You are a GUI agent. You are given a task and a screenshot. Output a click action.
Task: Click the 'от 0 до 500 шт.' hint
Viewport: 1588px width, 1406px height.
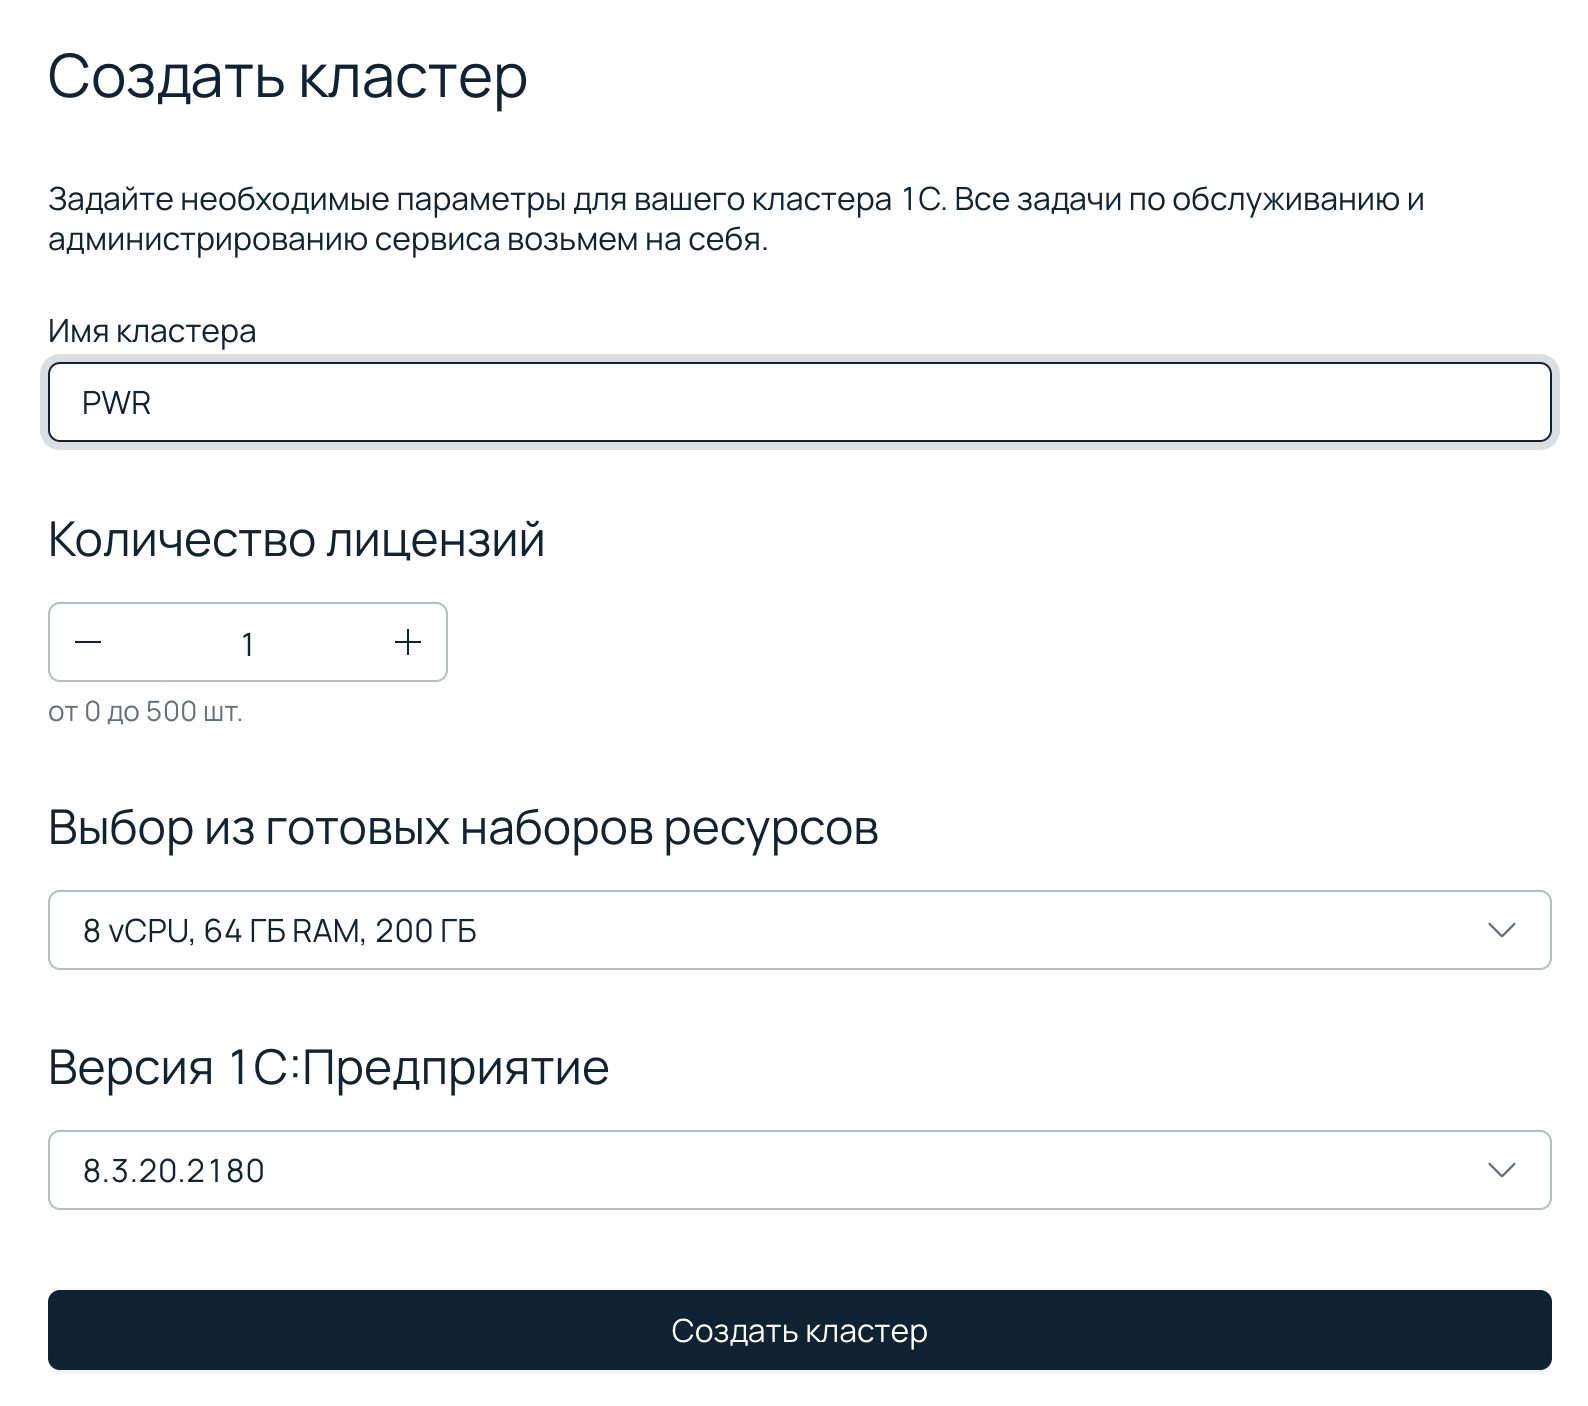point(145,712)
